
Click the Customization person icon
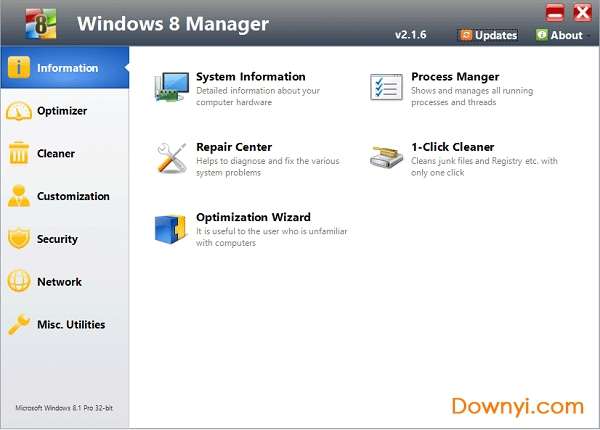click(x=19, y=196)
